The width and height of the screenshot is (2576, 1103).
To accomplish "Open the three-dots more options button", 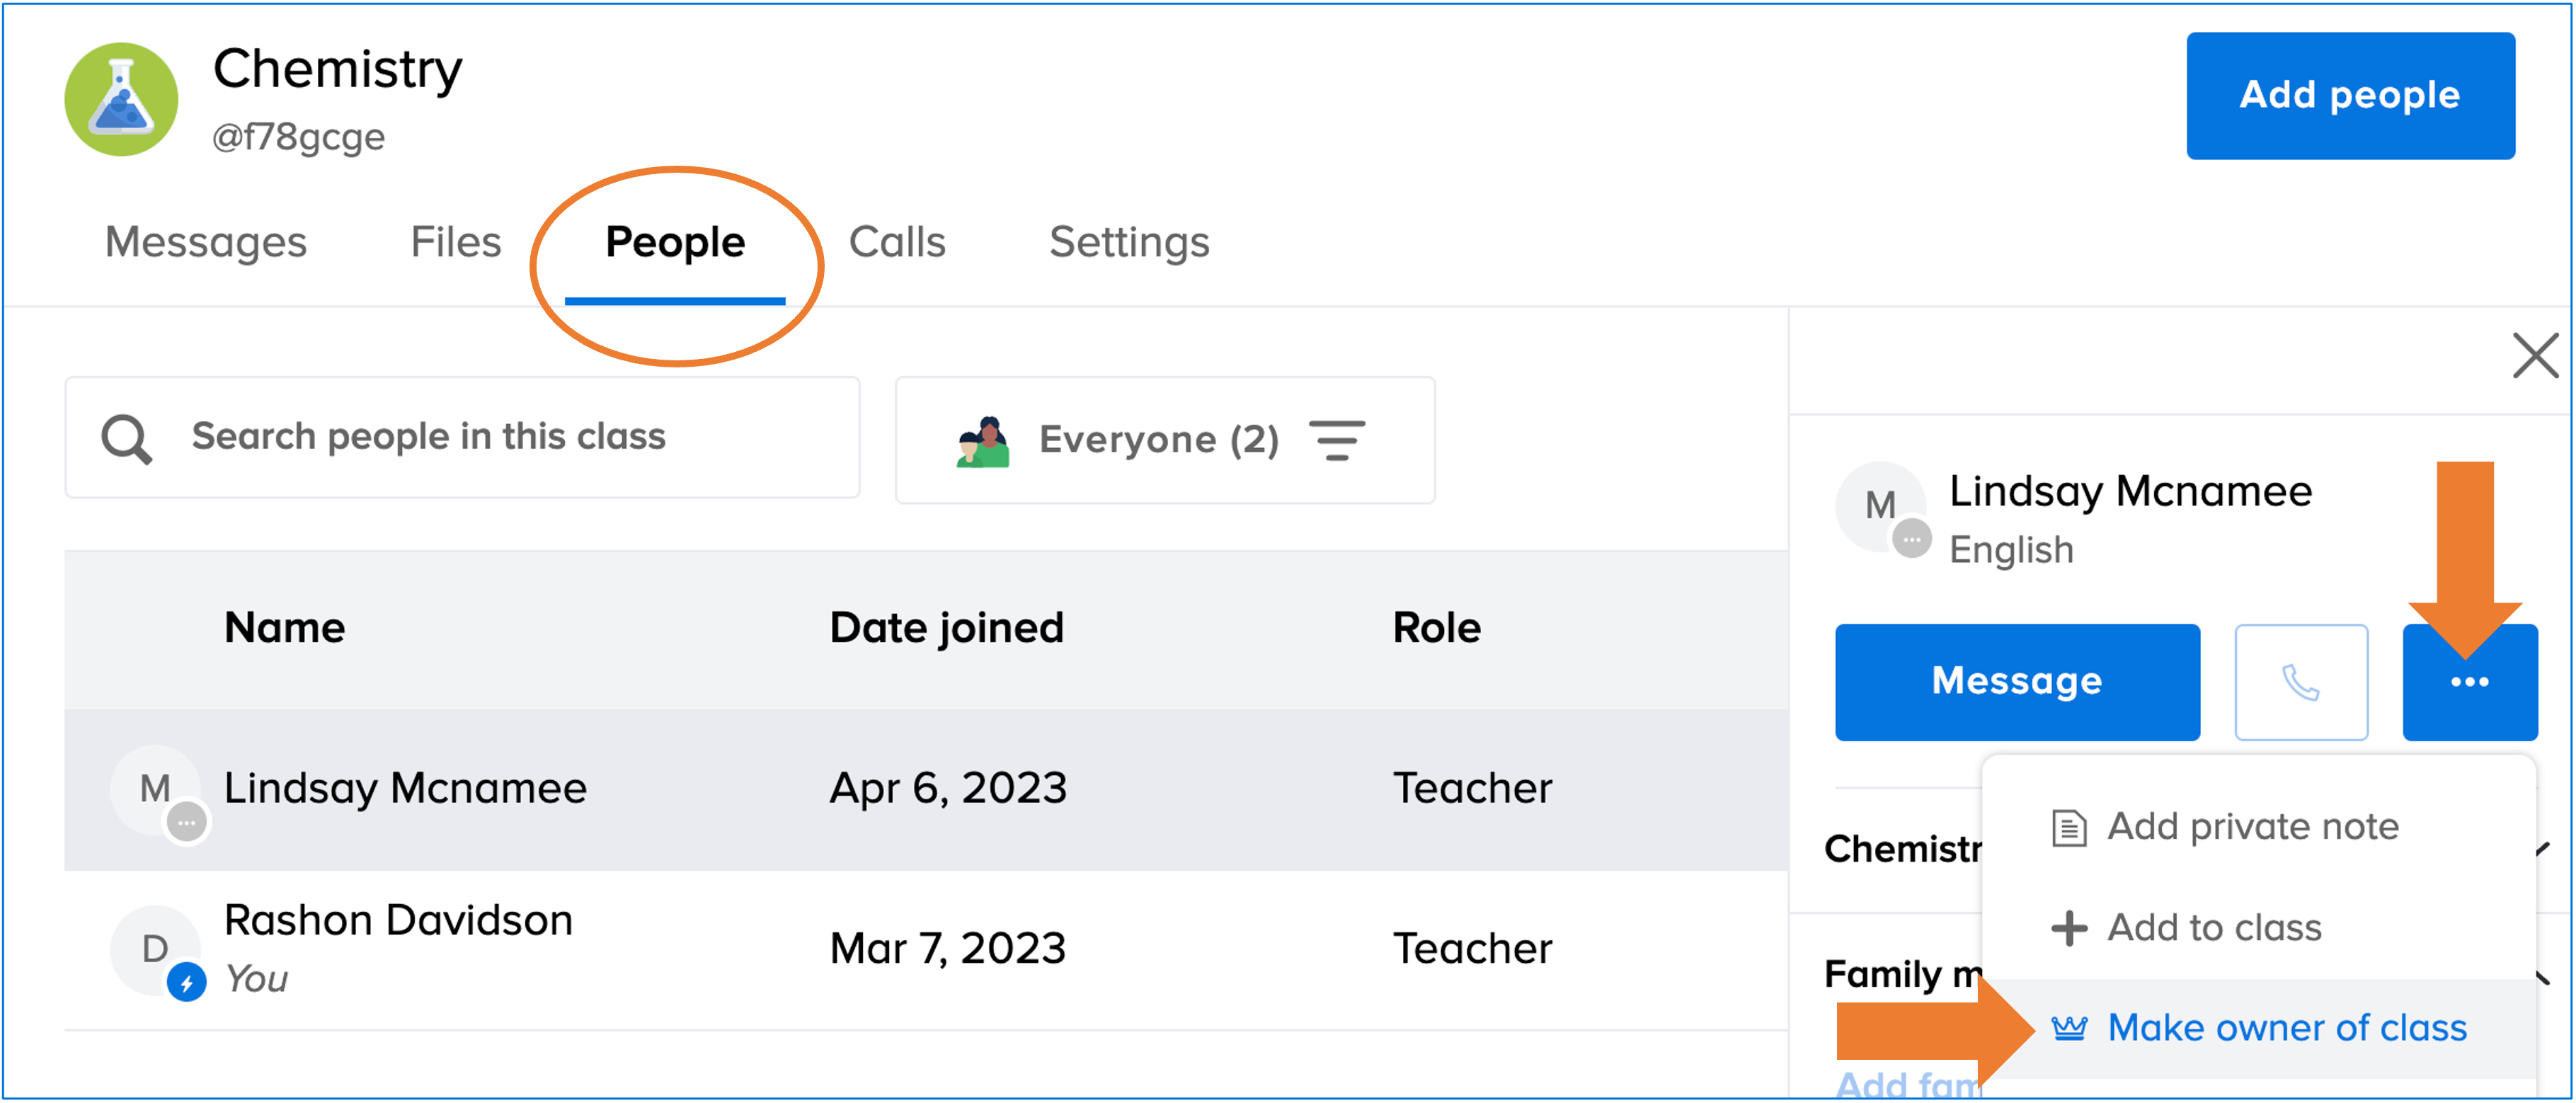I will click(x=2469, y=682).
